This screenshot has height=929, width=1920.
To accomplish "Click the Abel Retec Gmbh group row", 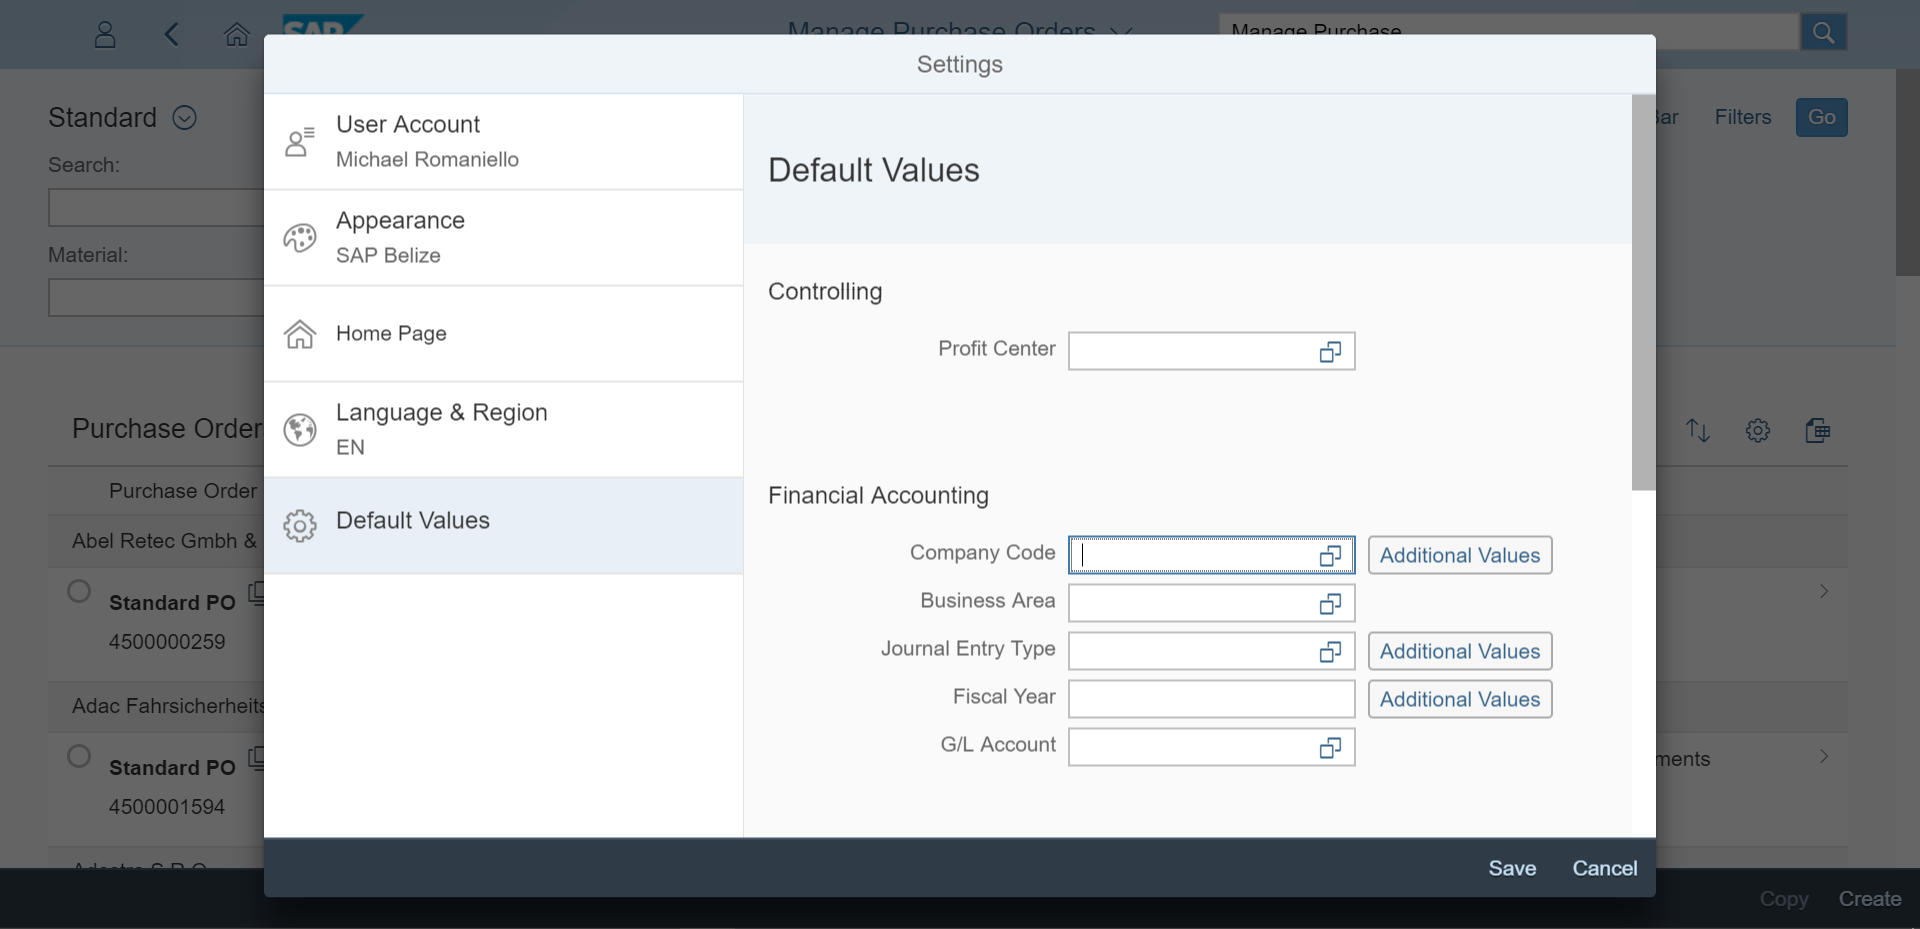I will (156, 541).
